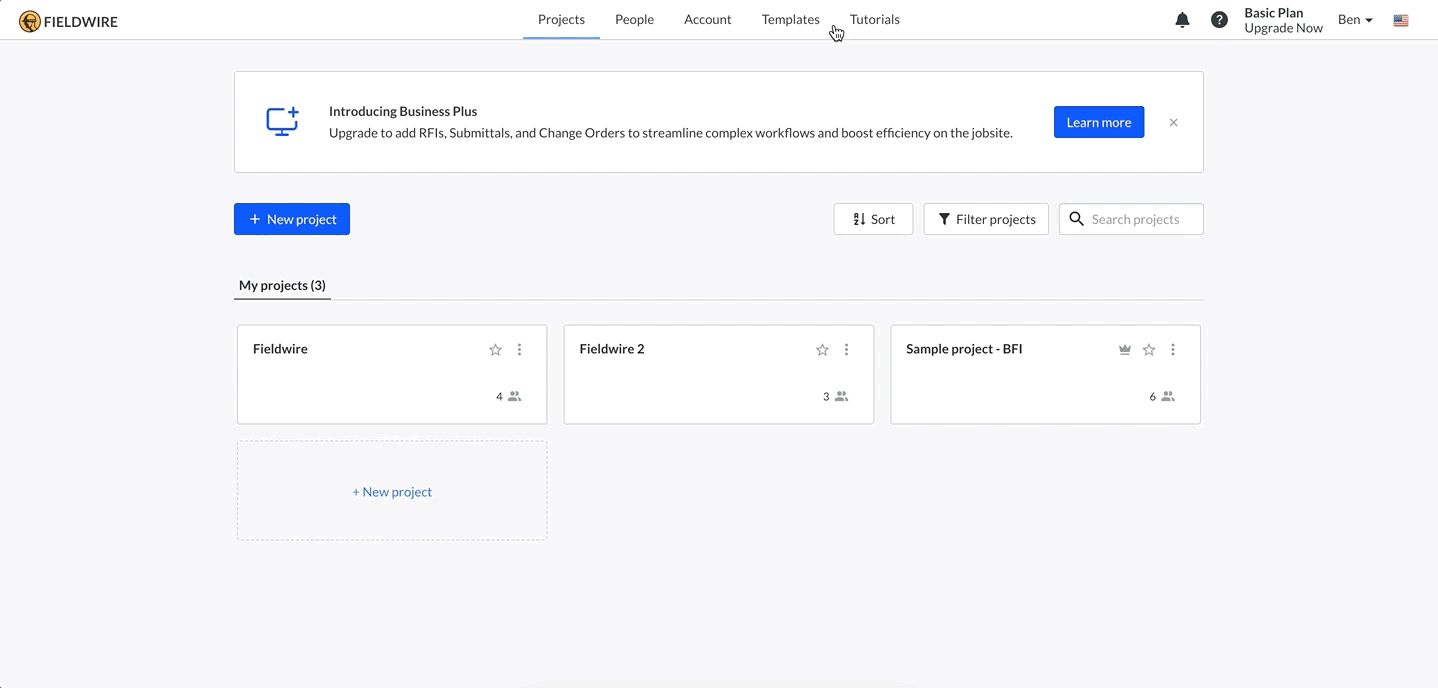This screenshot has height=688, width=1438.
Task: Click Learn more about Business Plus
Action: 1099,122
